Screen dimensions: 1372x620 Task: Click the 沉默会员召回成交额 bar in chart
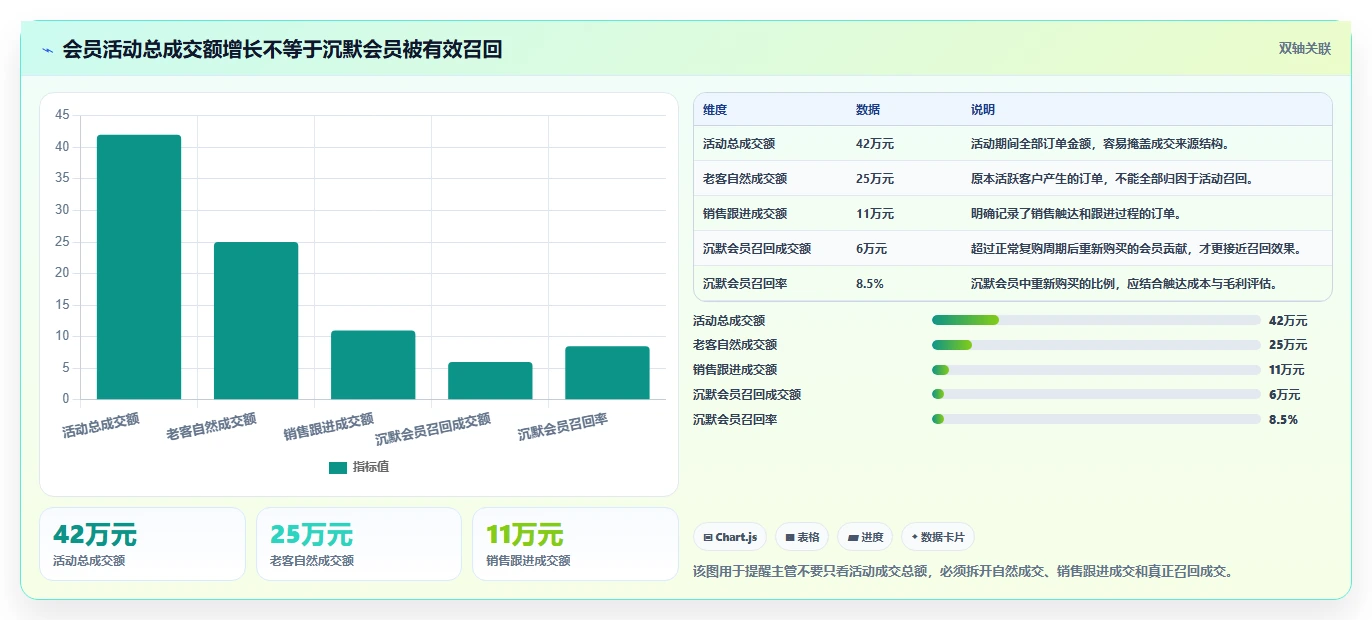pos(490,380)
